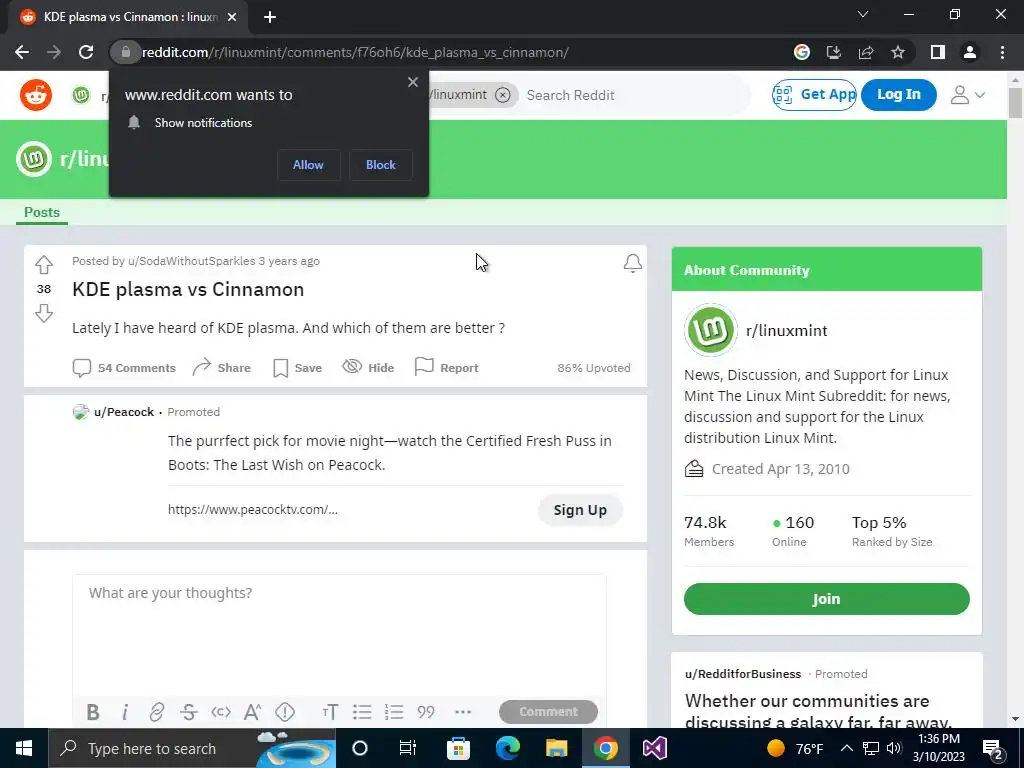Image resolution: width=1024 pixels, height=768 pixels.
Task: Open the peacocktv.com ad link
Action: [253, 509]
